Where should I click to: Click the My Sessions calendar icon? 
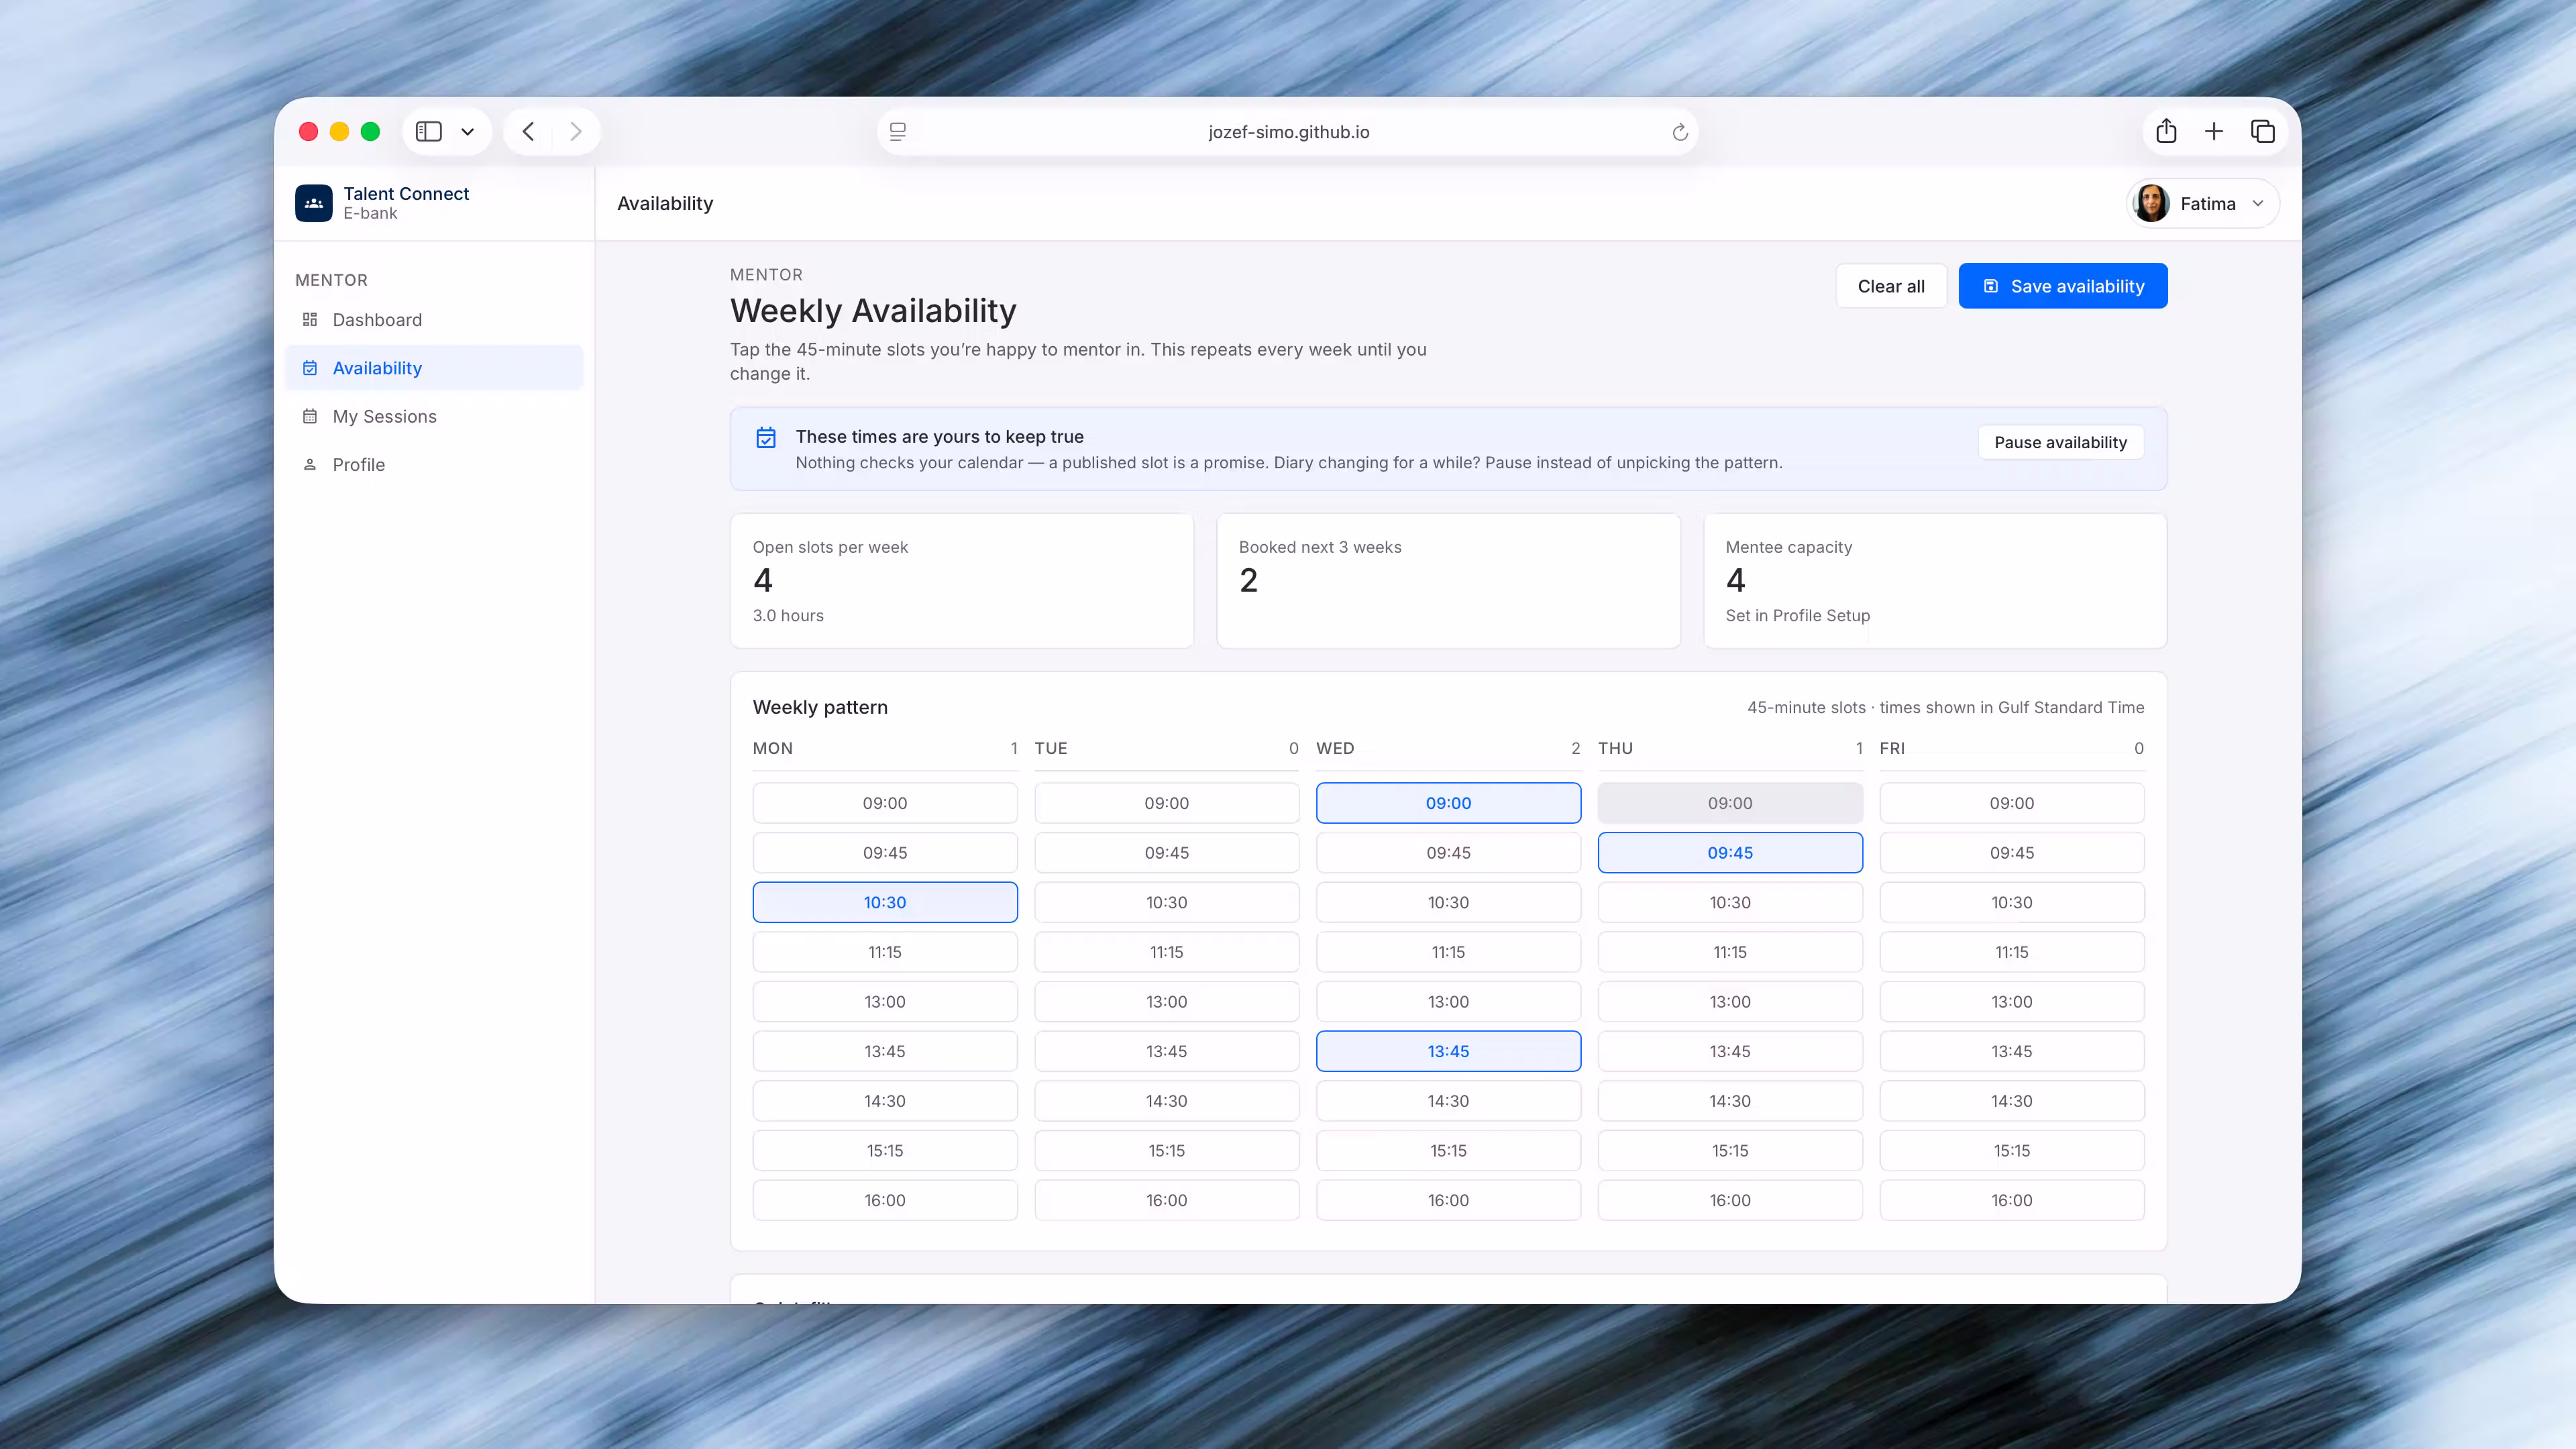[310, 416]
